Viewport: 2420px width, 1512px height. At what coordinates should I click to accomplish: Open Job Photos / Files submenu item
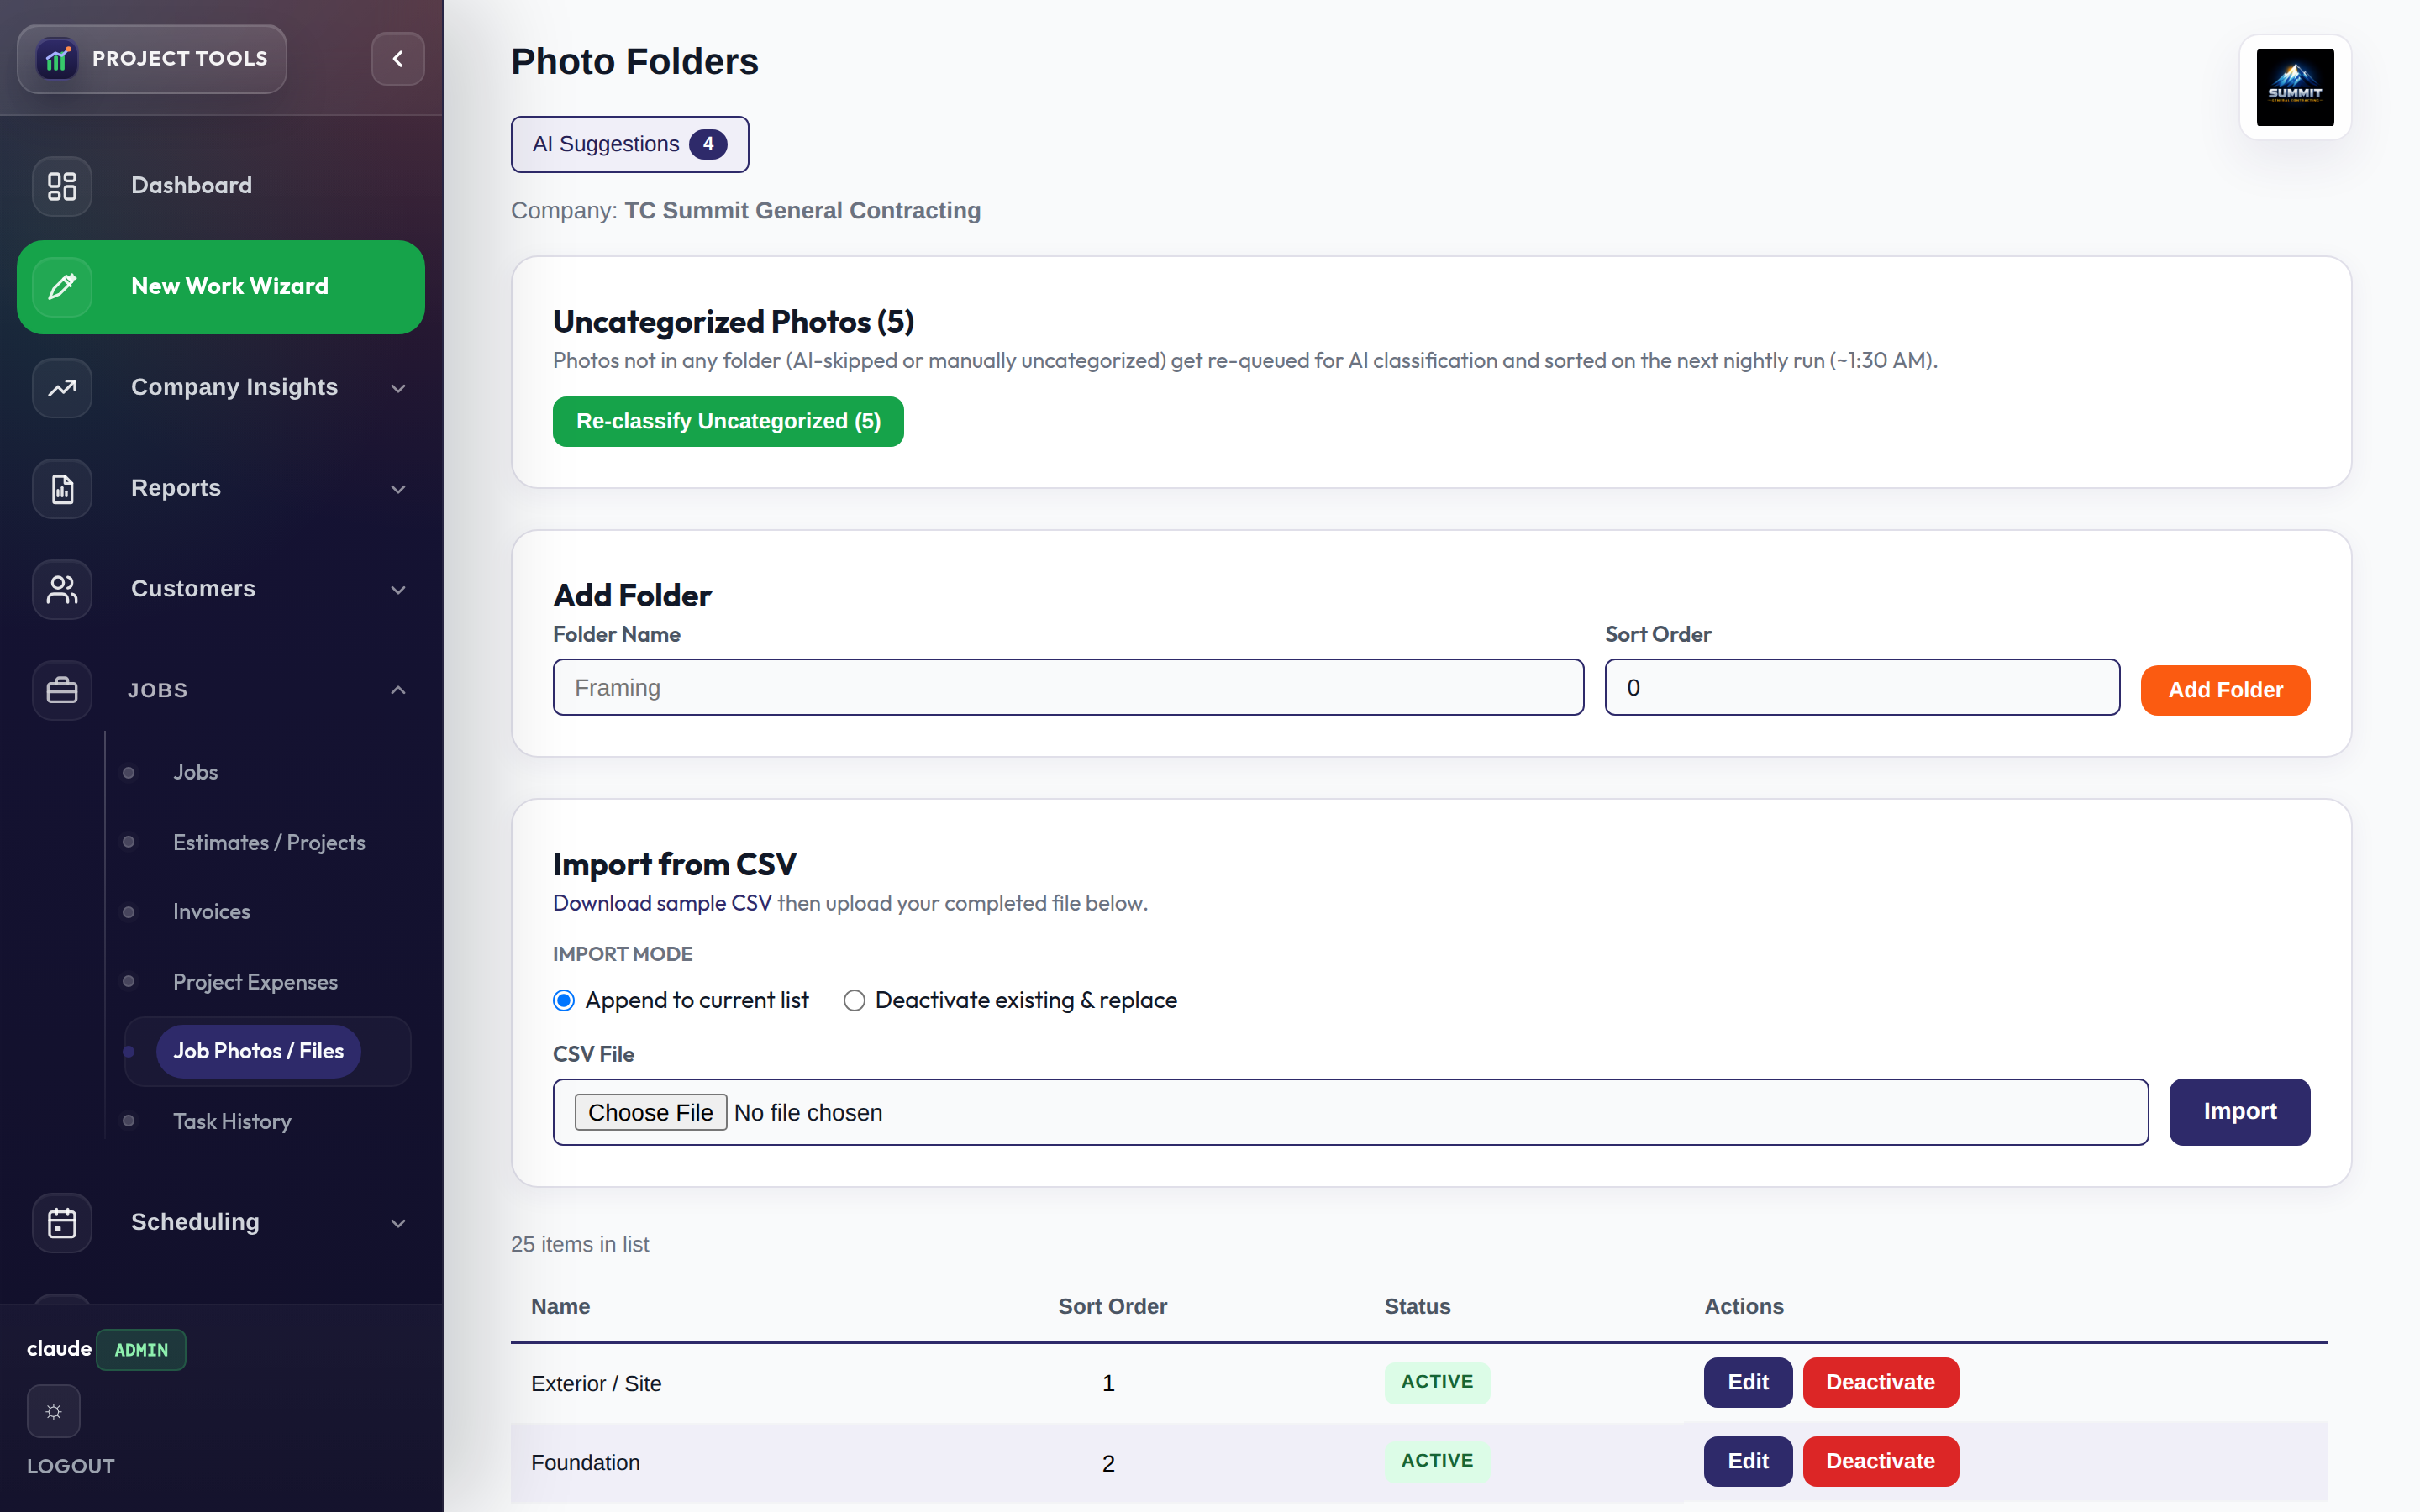pos(258,1051)
